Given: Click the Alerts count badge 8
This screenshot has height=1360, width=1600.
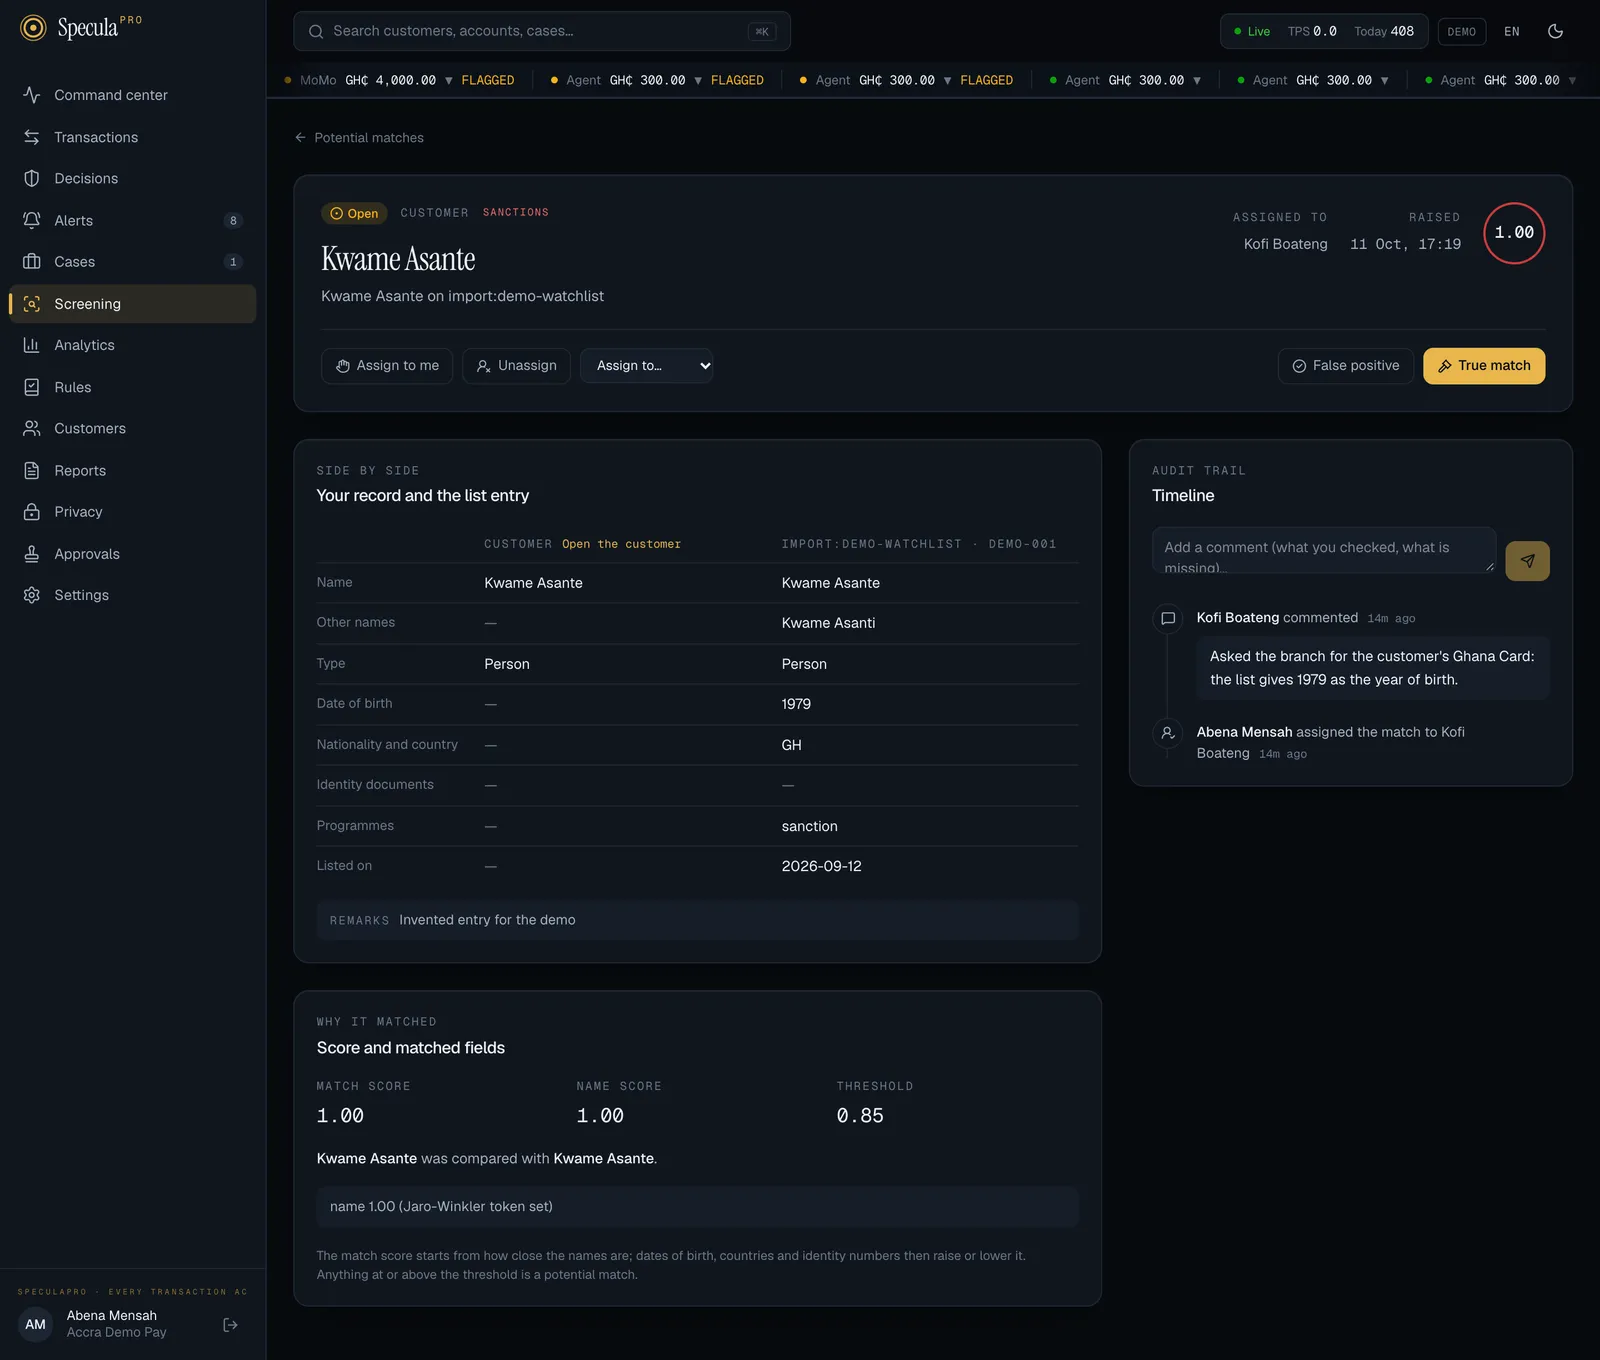Looking at the screenshot, I should pos(233,221).
